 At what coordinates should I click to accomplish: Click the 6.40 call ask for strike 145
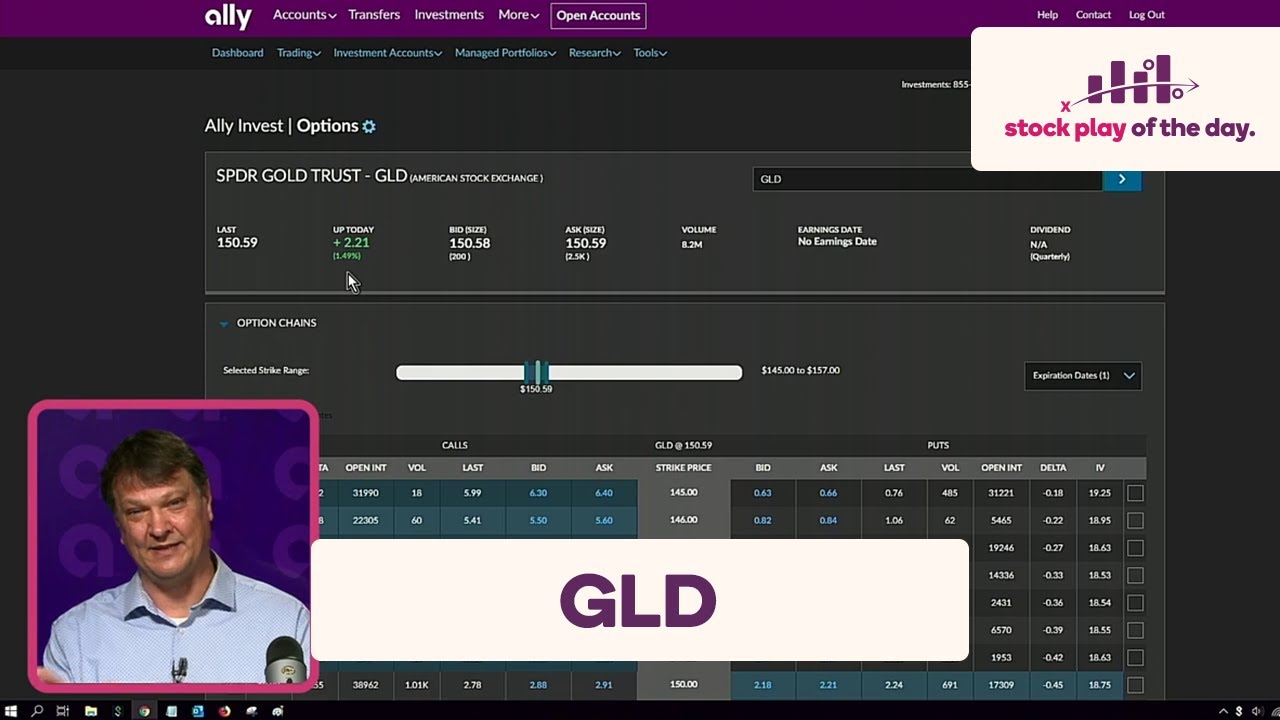[x=604, y=493]
